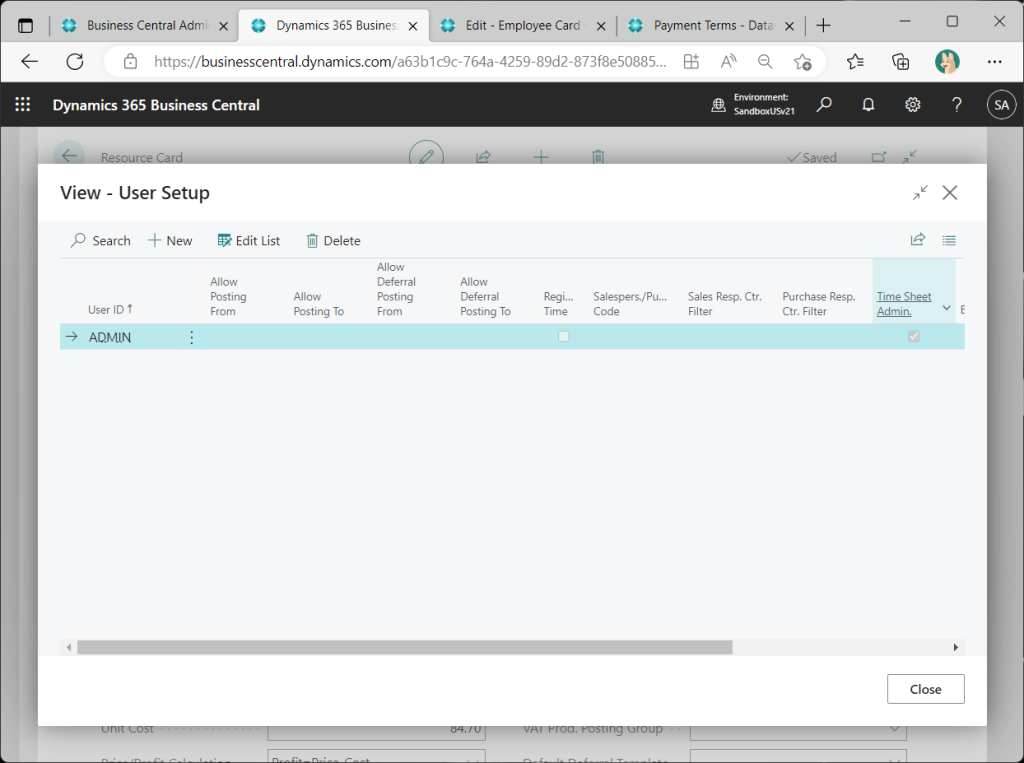
Task: Open the app launcher waffle icon
Action: click(23, 105)
